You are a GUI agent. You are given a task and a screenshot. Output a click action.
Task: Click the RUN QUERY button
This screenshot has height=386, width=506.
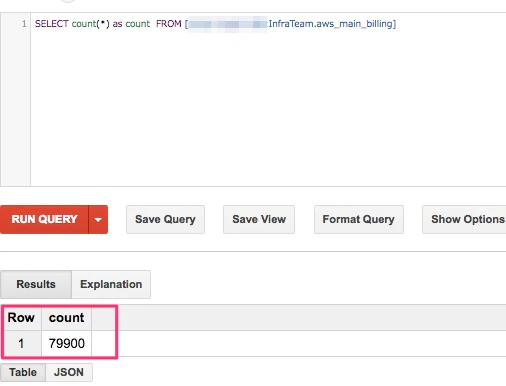pos(44,219)
